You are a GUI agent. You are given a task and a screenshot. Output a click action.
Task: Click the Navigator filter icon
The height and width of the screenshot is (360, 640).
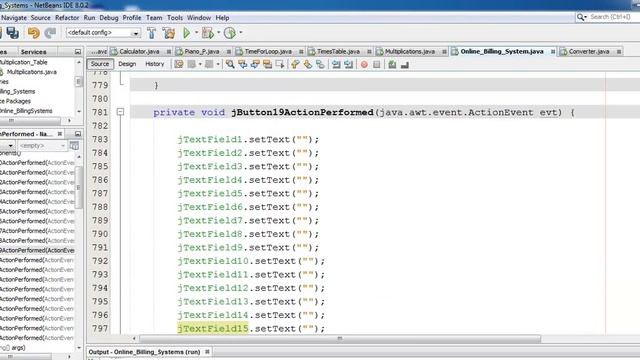coord(74,145)
